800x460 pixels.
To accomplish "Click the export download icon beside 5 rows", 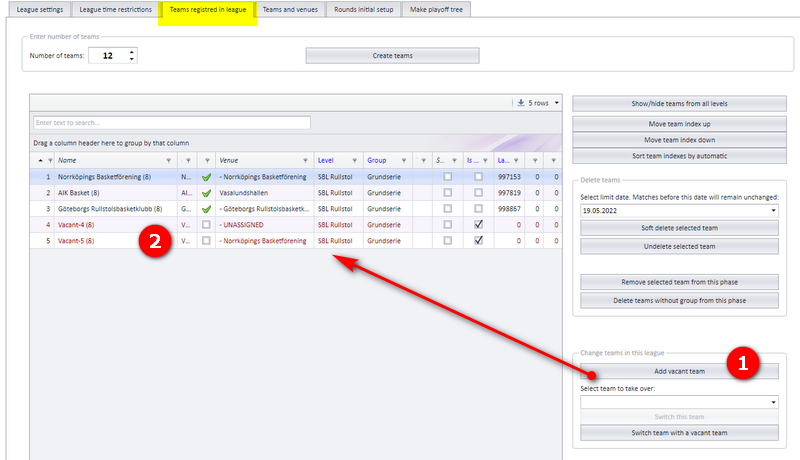I will (520, 103).
